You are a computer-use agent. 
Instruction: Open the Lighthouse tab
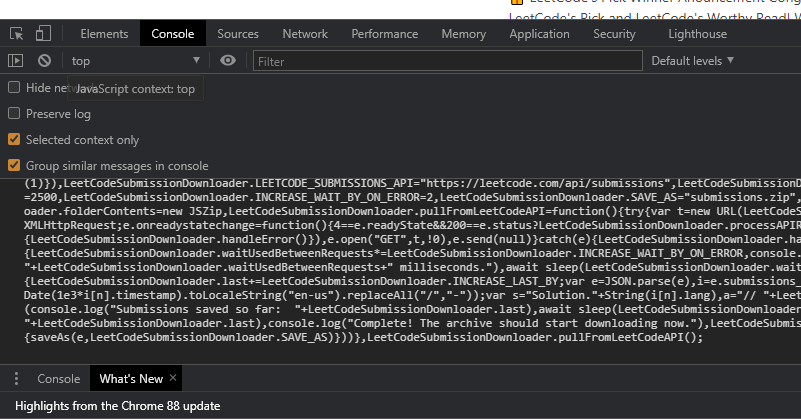coord(697,34)
